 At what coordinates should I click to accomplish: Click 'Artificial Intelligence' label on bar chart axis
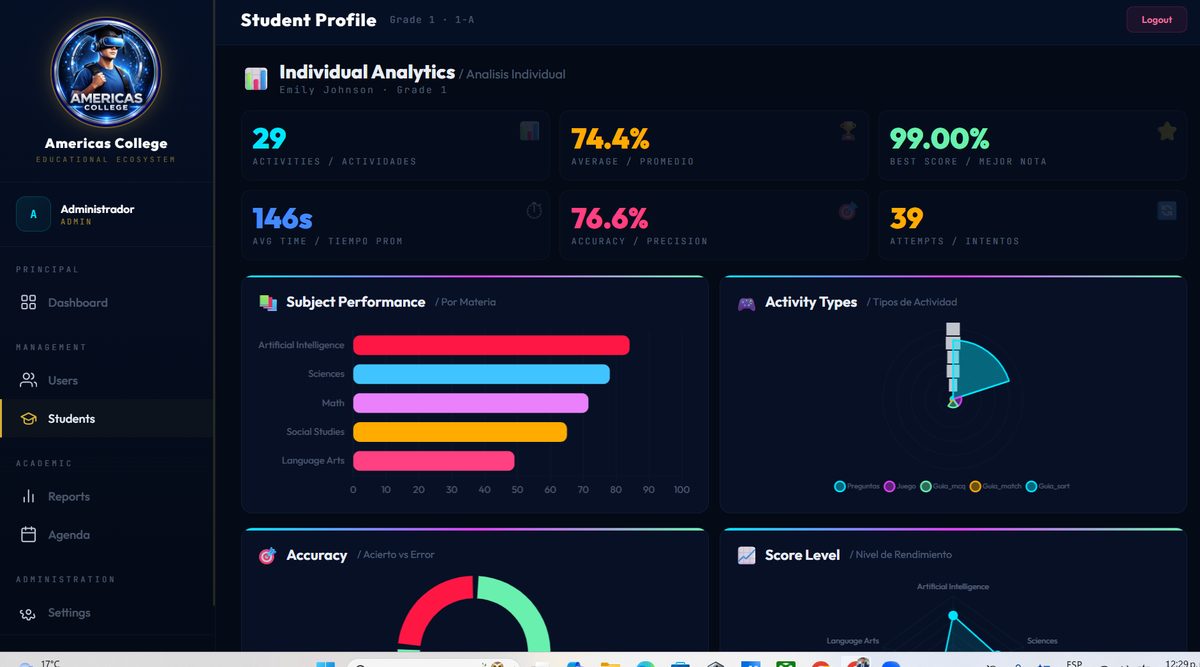coord(301,345)
